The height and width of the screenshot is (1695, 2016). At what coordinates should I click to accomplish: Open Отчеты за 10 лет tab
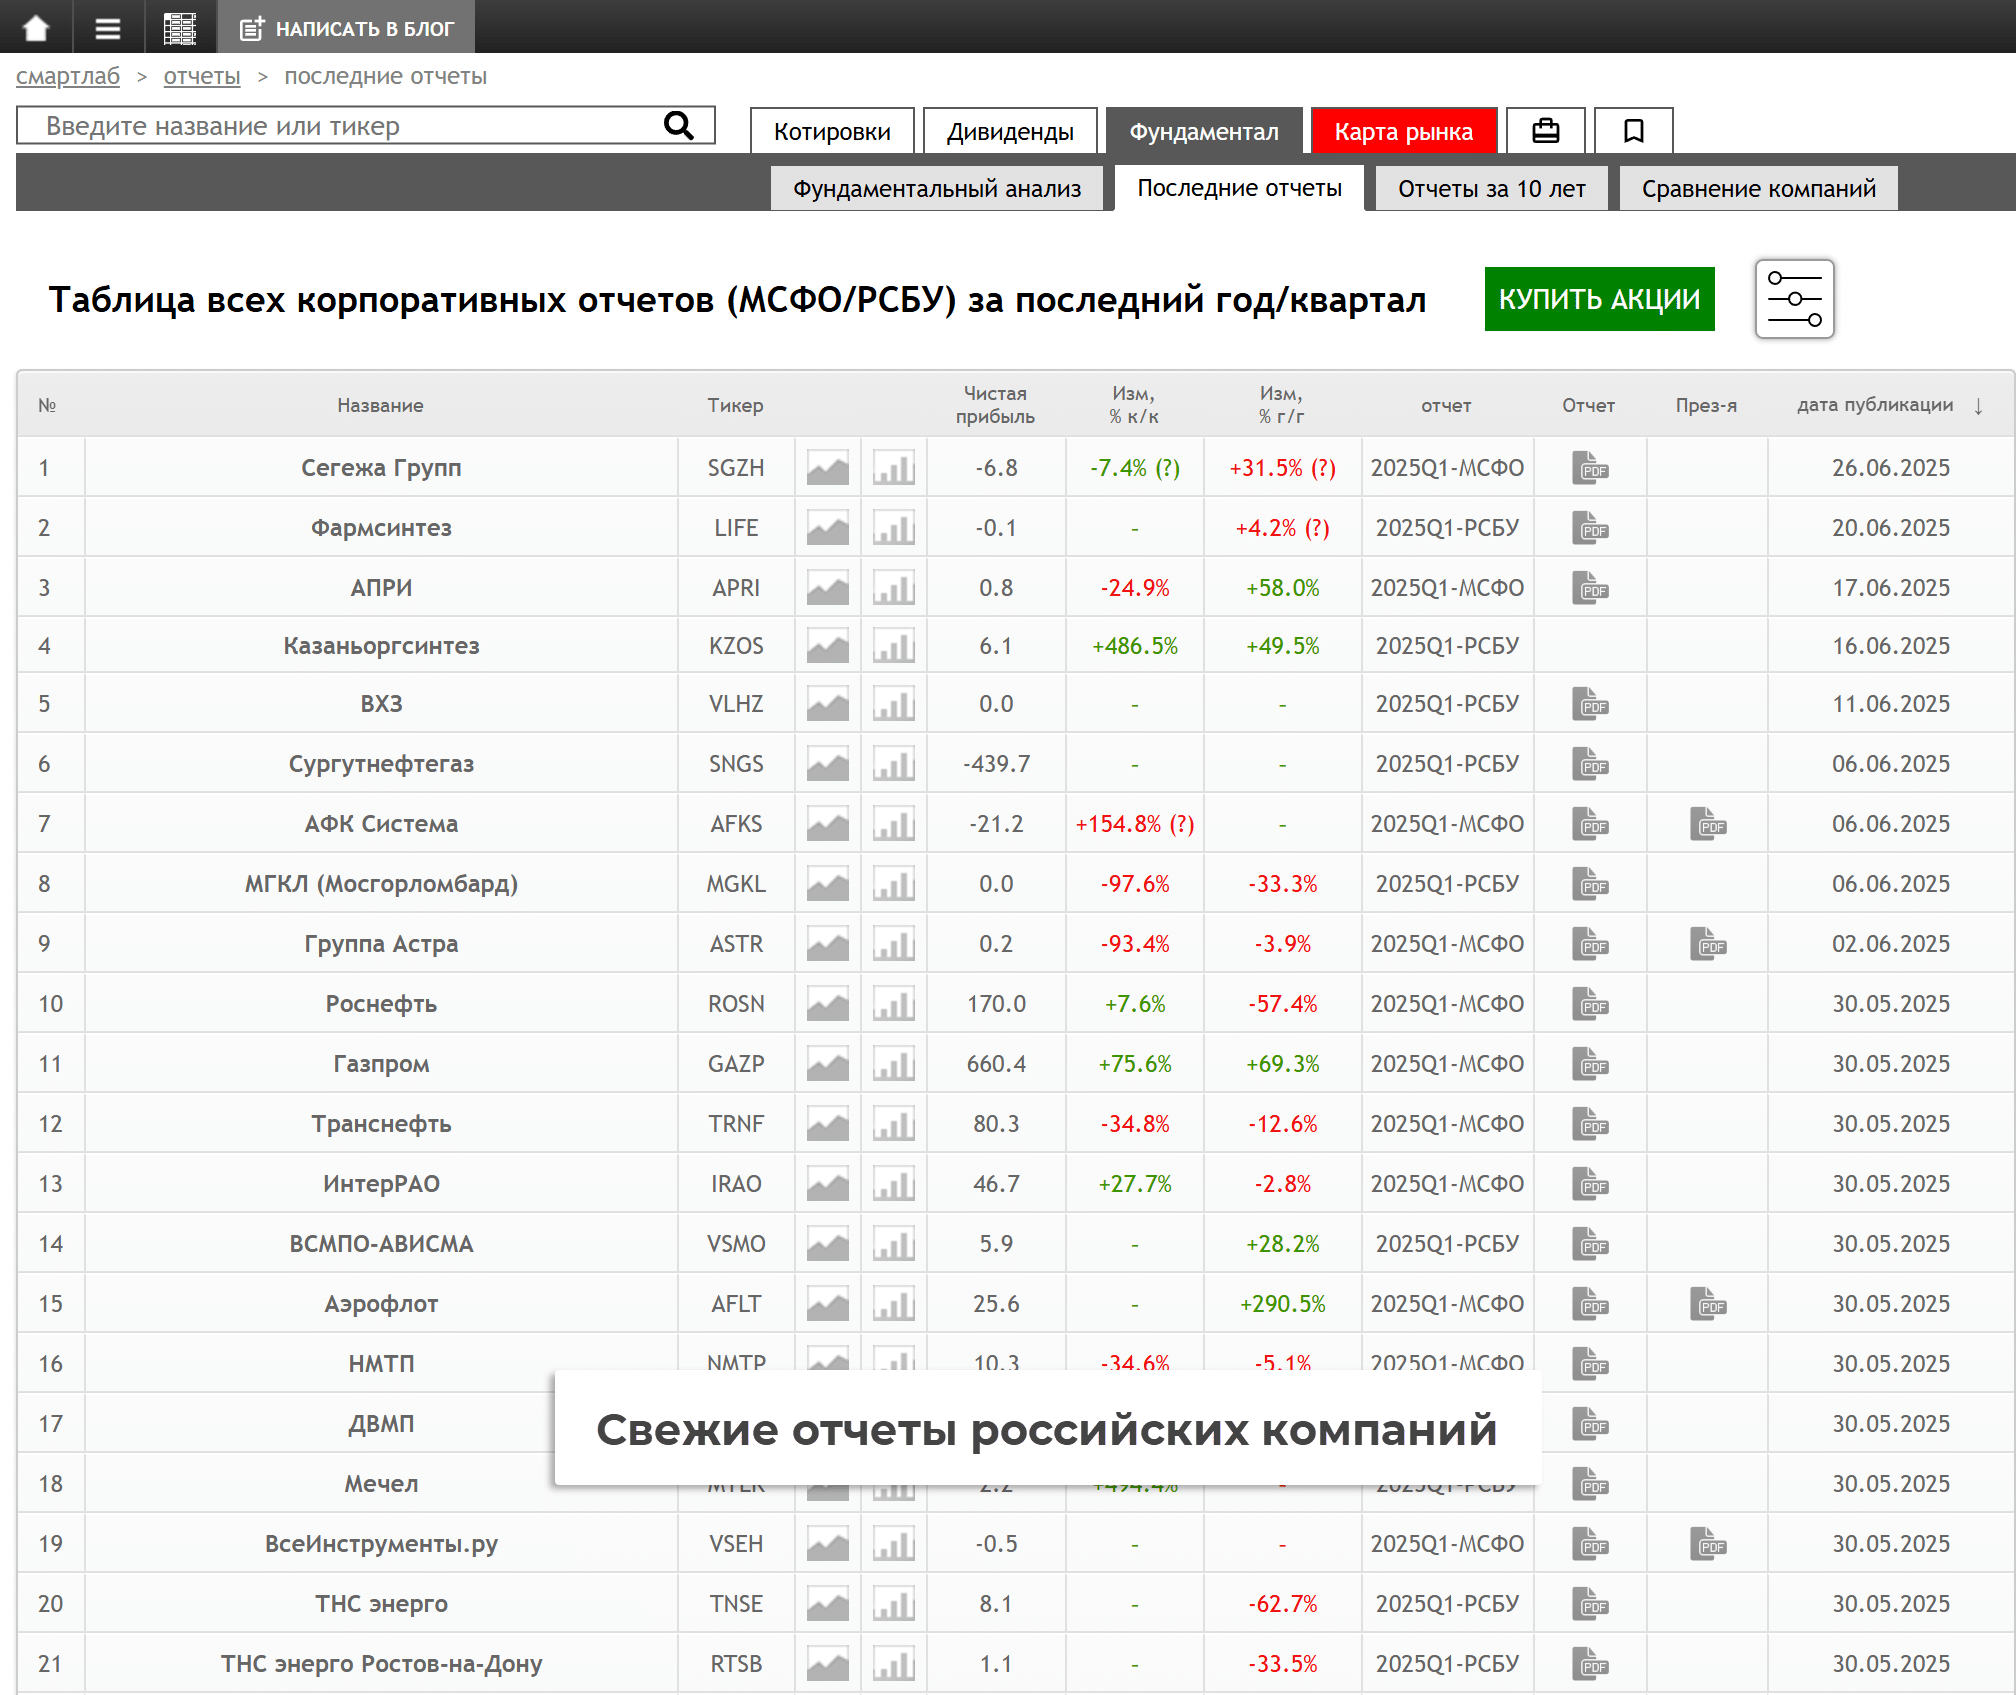pos(1491,189)
